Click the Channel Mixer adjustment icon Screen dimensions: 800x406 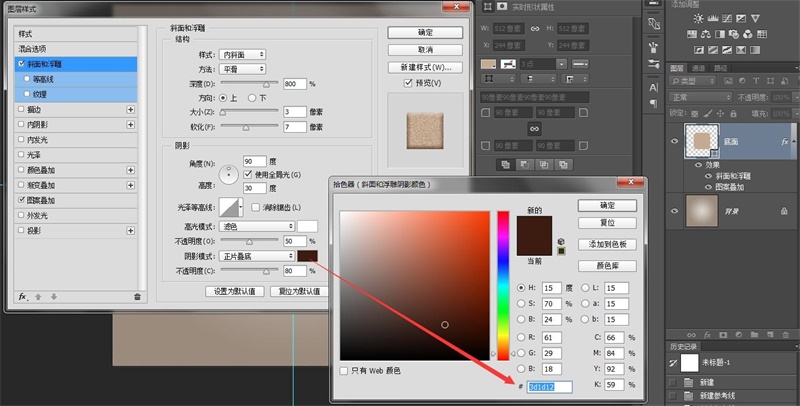[x=747, y=34]
